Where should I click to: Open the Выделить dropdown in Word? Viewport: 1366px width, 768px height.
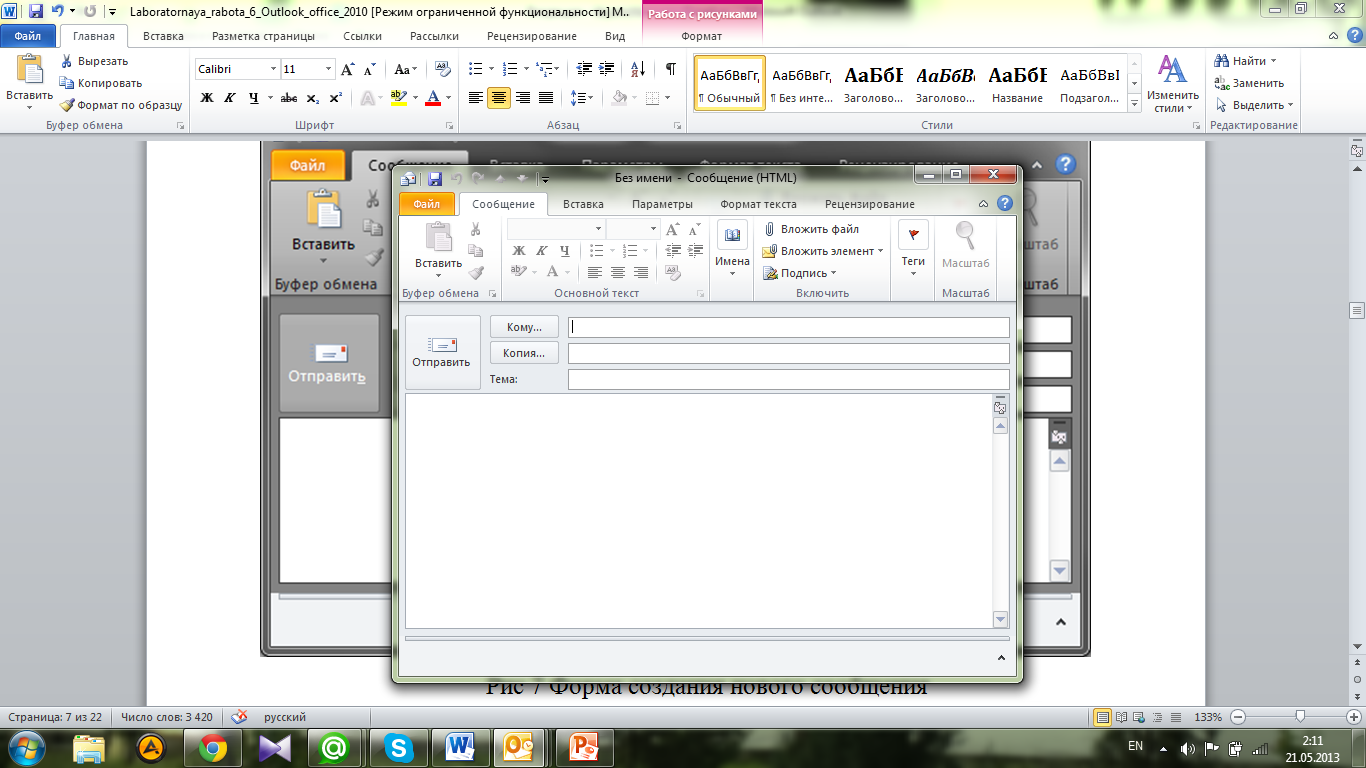click(1254, 105)
